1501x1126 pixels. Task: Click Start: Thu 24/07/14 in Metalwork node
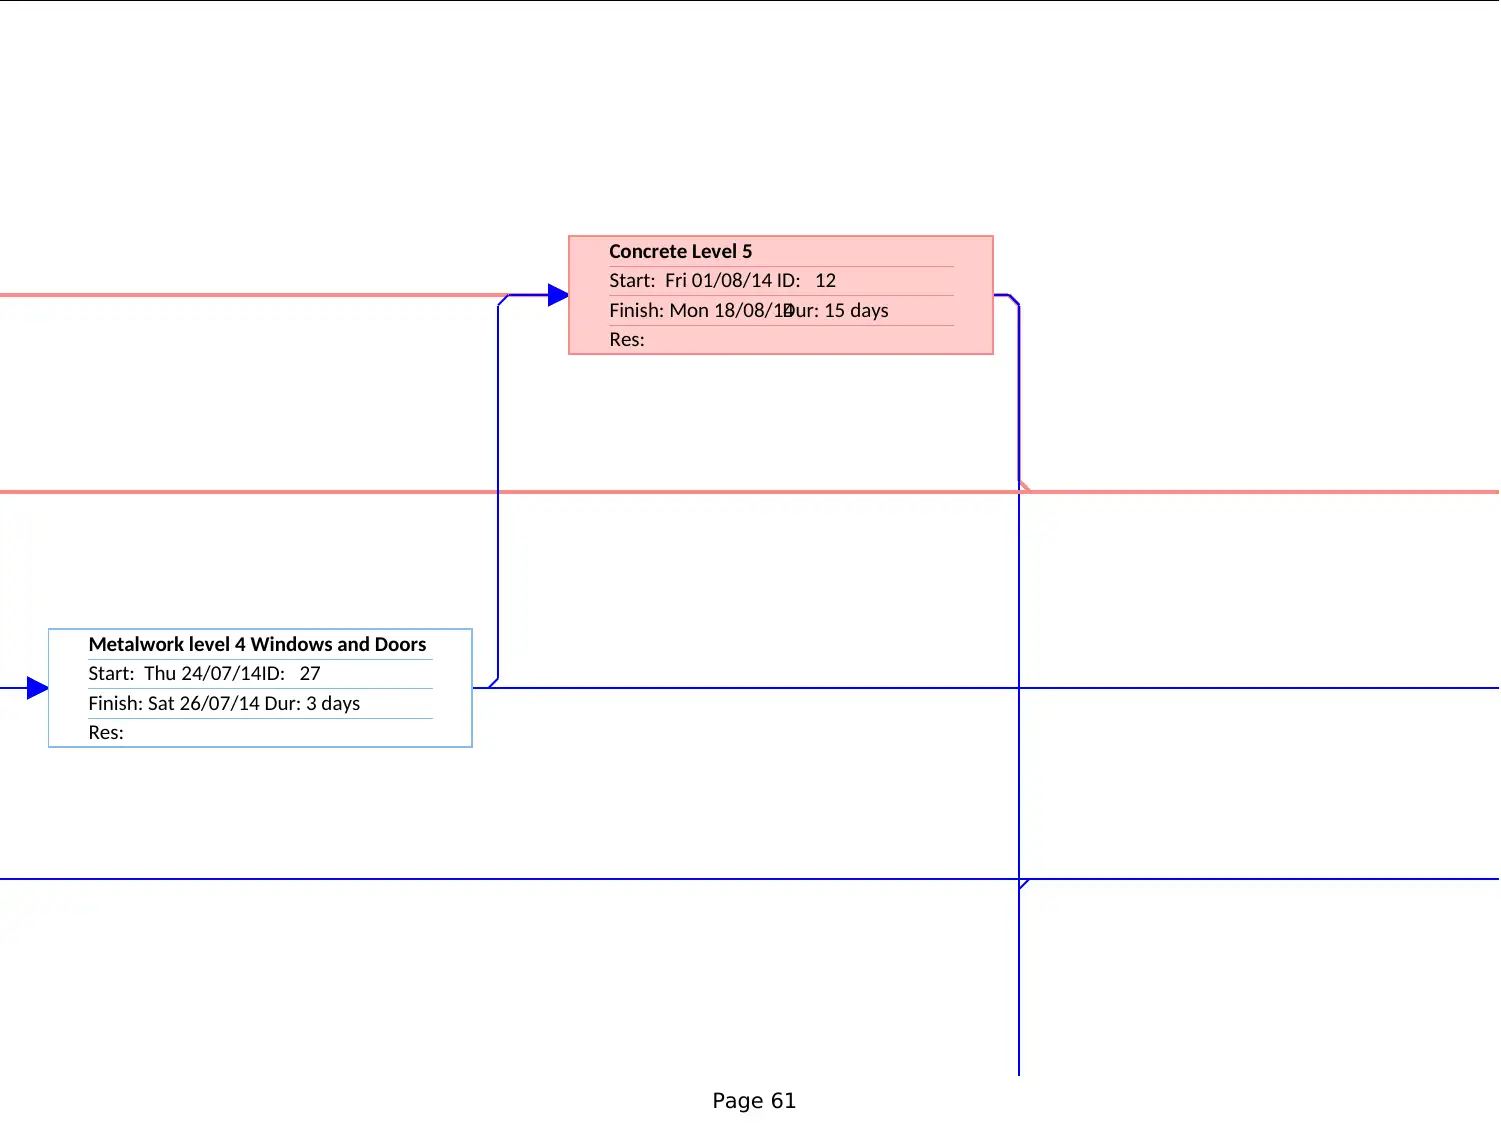point(174,674)
